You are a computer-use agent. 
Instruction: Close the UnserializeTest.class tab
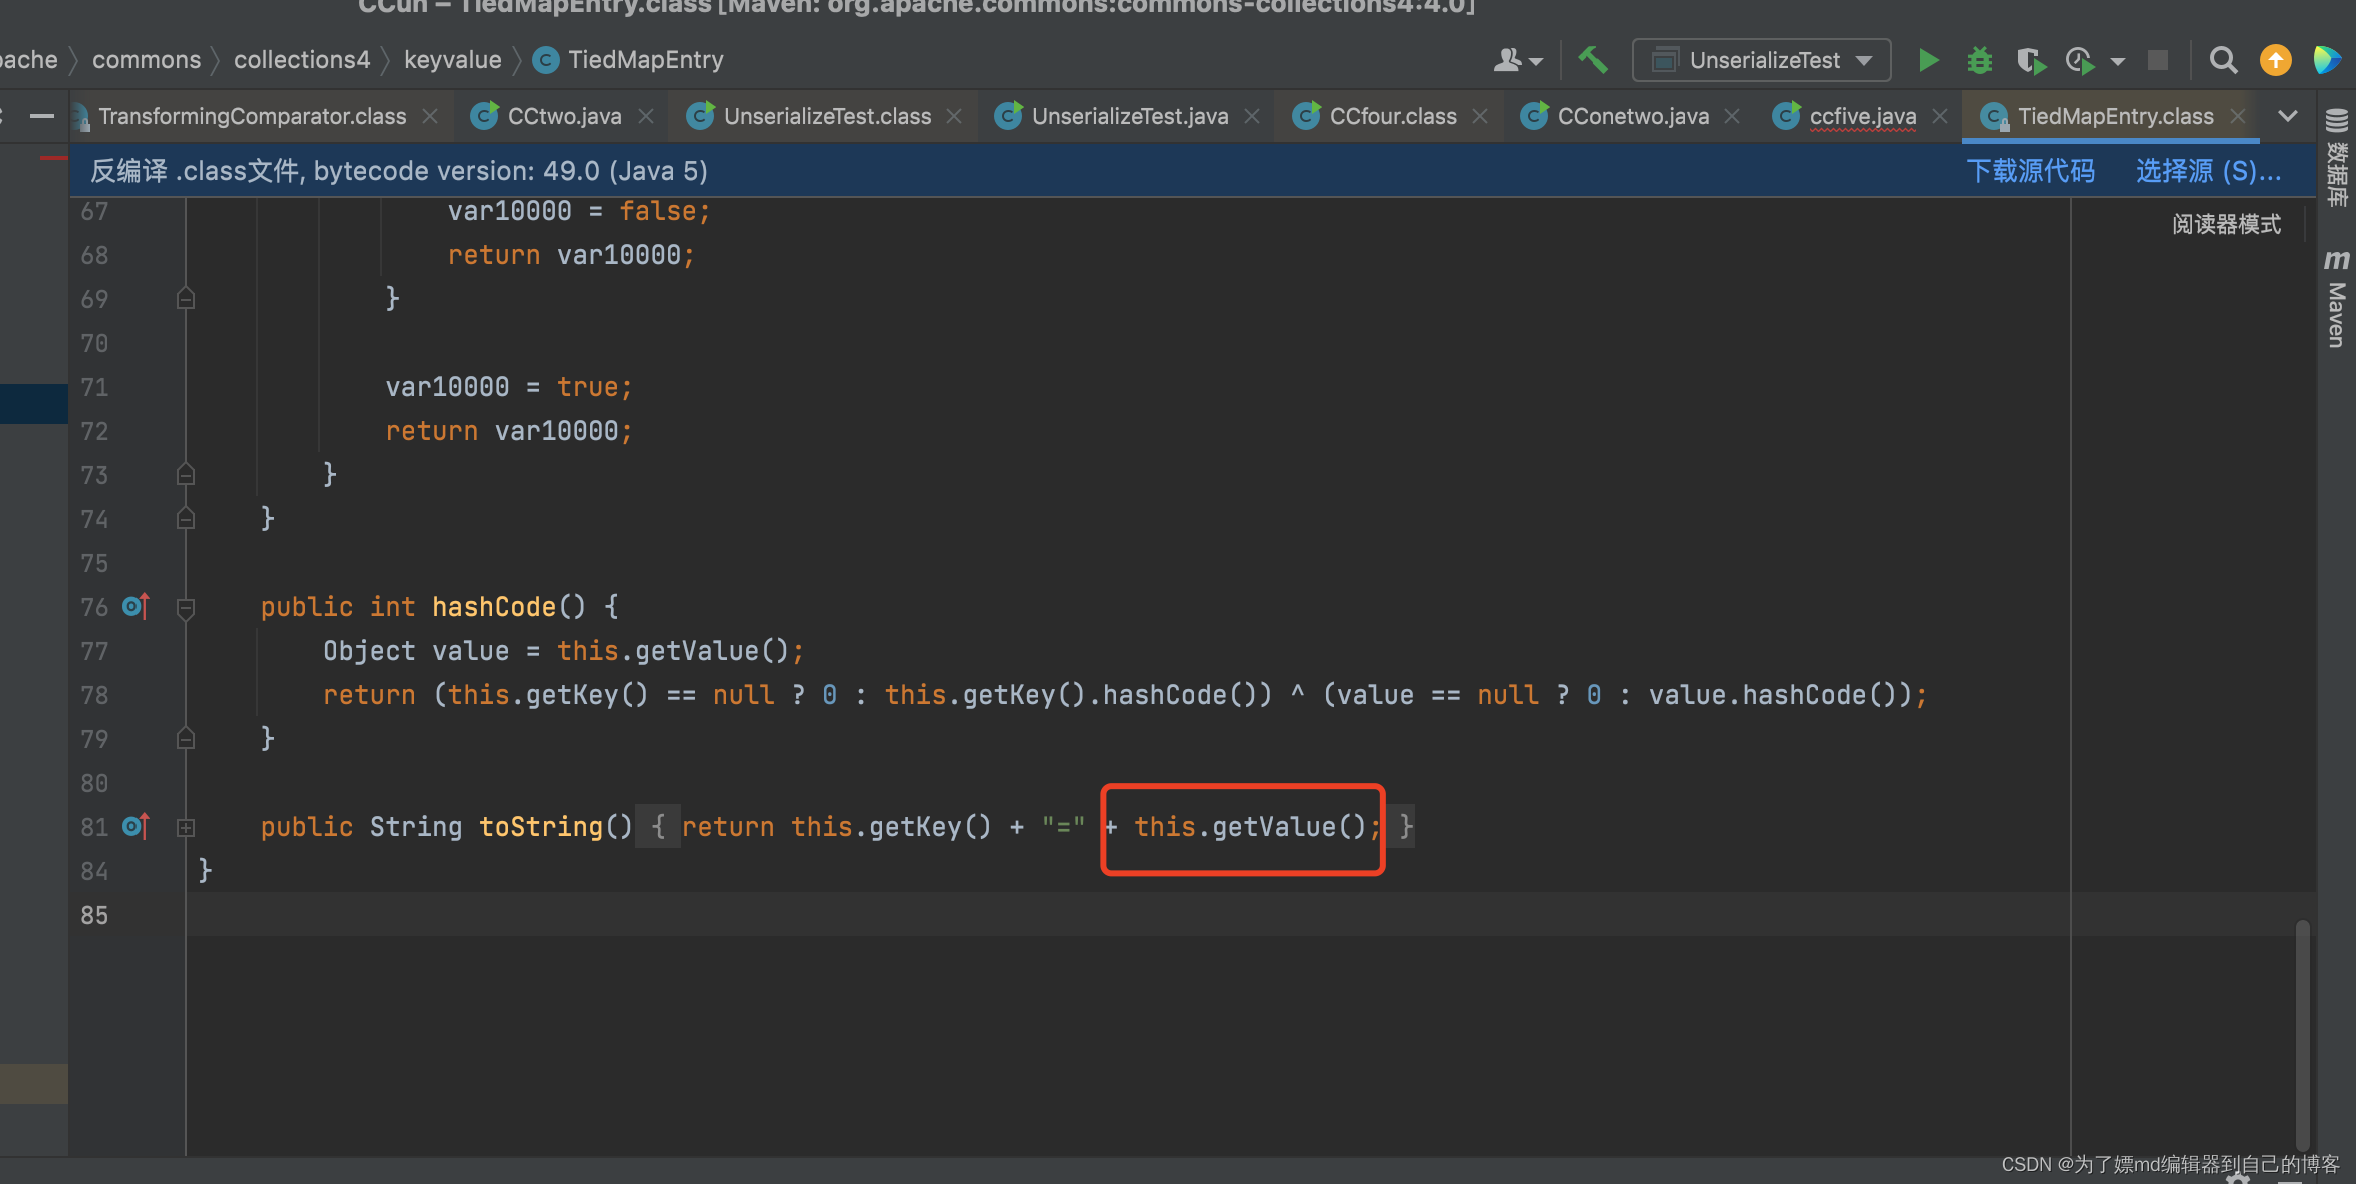click(954, 116)
